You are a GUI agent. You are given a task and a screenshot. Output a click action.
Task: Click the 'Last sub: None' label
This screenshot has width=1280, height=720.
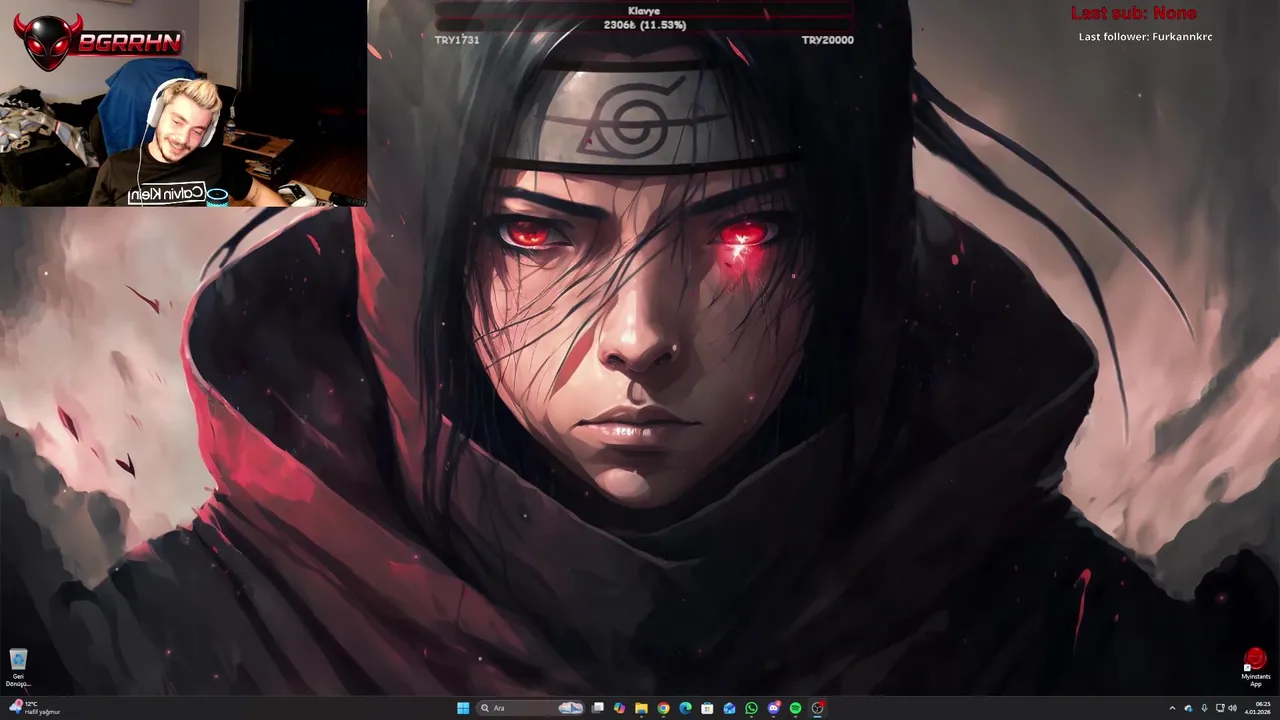[1133, 13]
